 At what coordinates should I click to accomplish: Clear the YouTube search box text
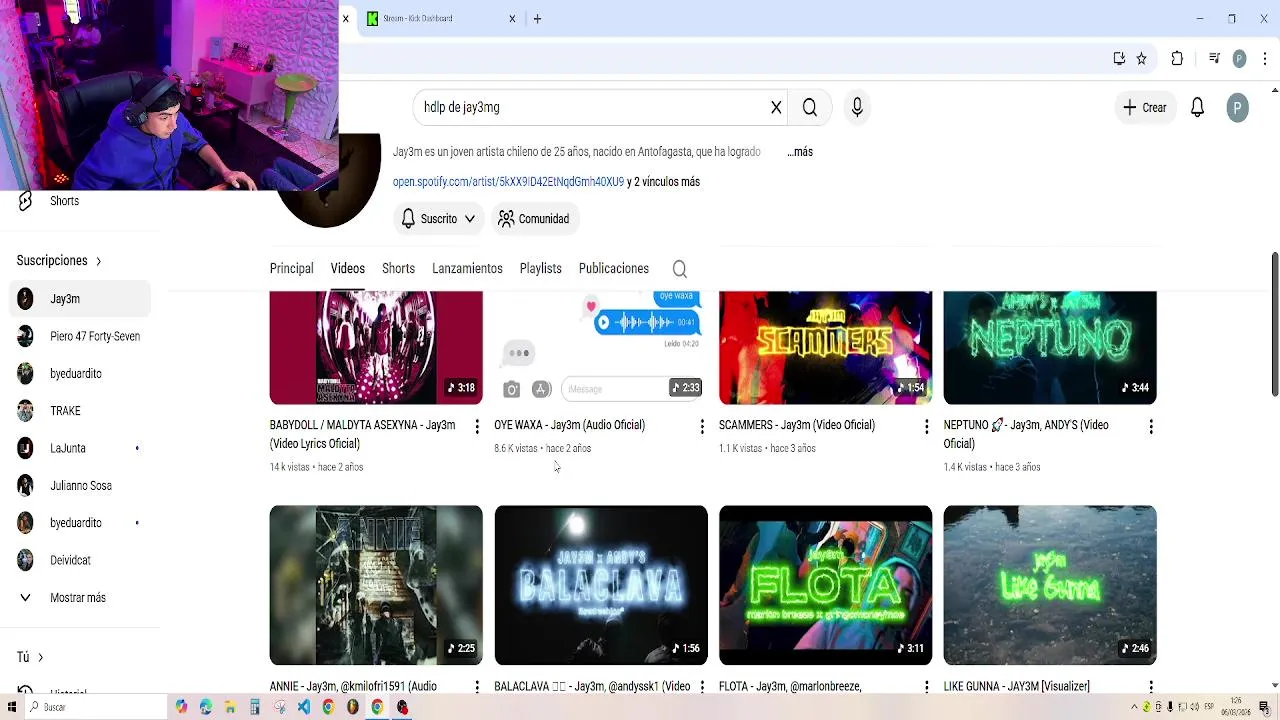click(776, 107)
